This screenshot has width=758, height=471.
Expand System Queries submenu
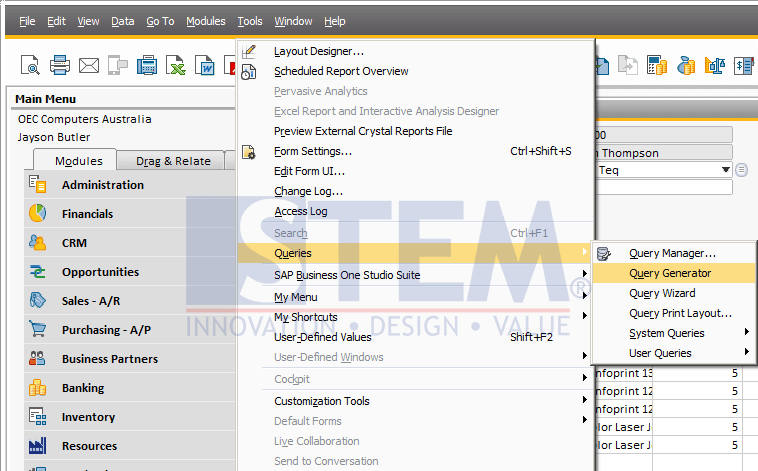674,333
